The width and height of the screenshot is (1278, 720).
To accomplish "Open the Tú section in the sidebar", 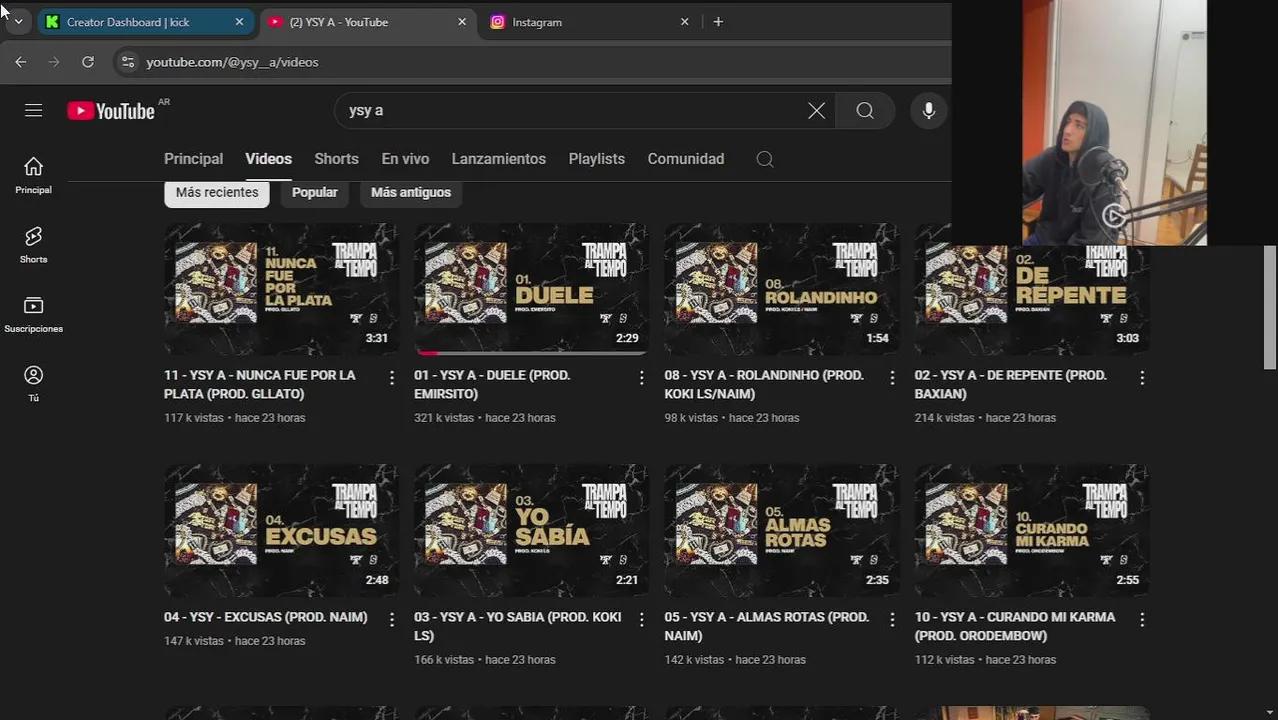I will click(33, 382).
